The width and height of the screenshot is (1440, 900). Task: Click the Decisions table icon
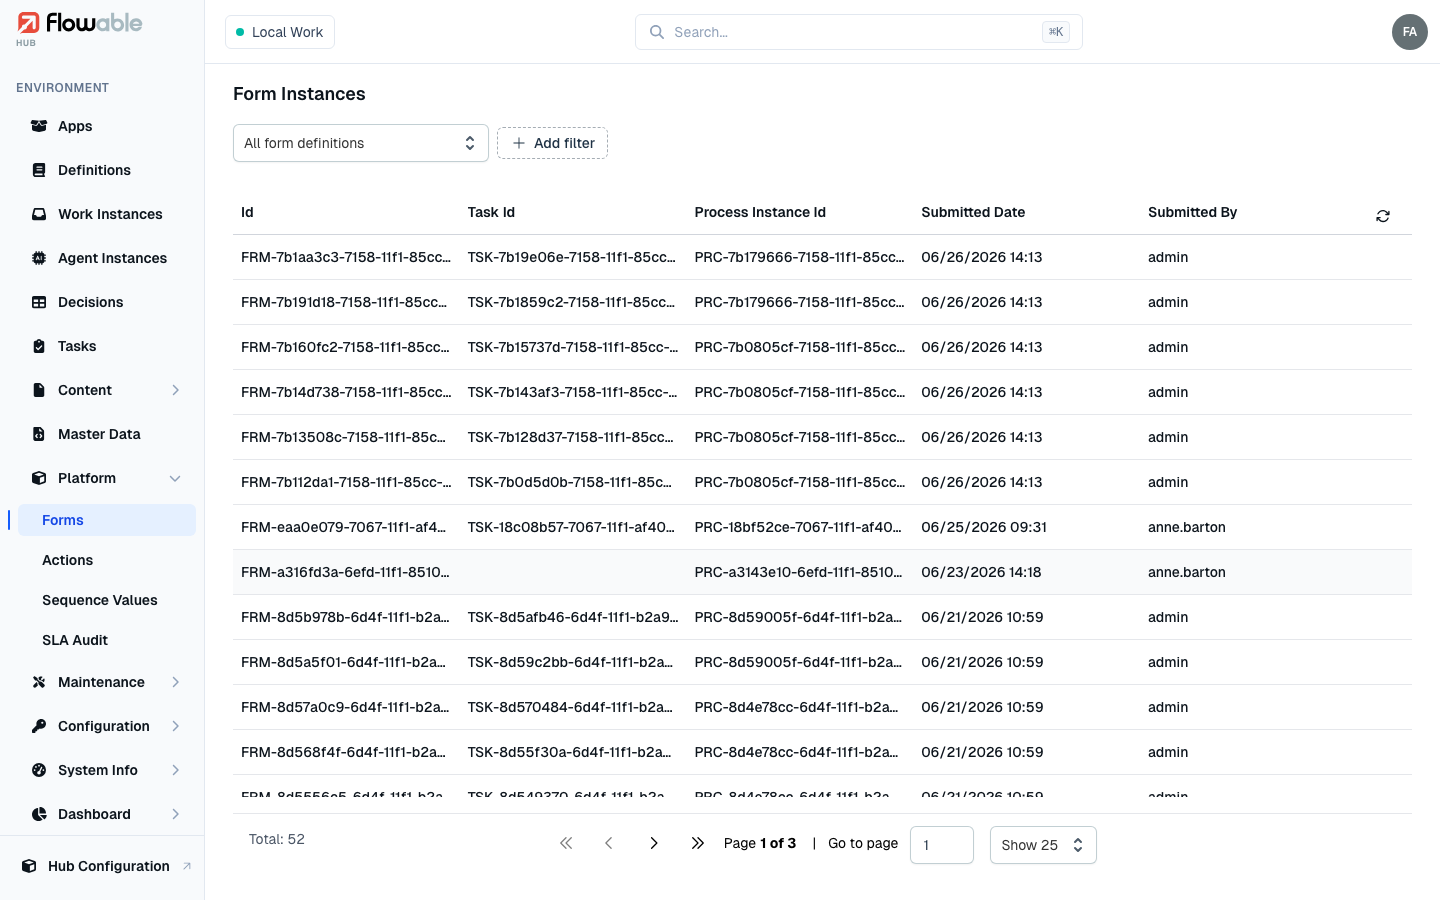click(x=39, y=302)
